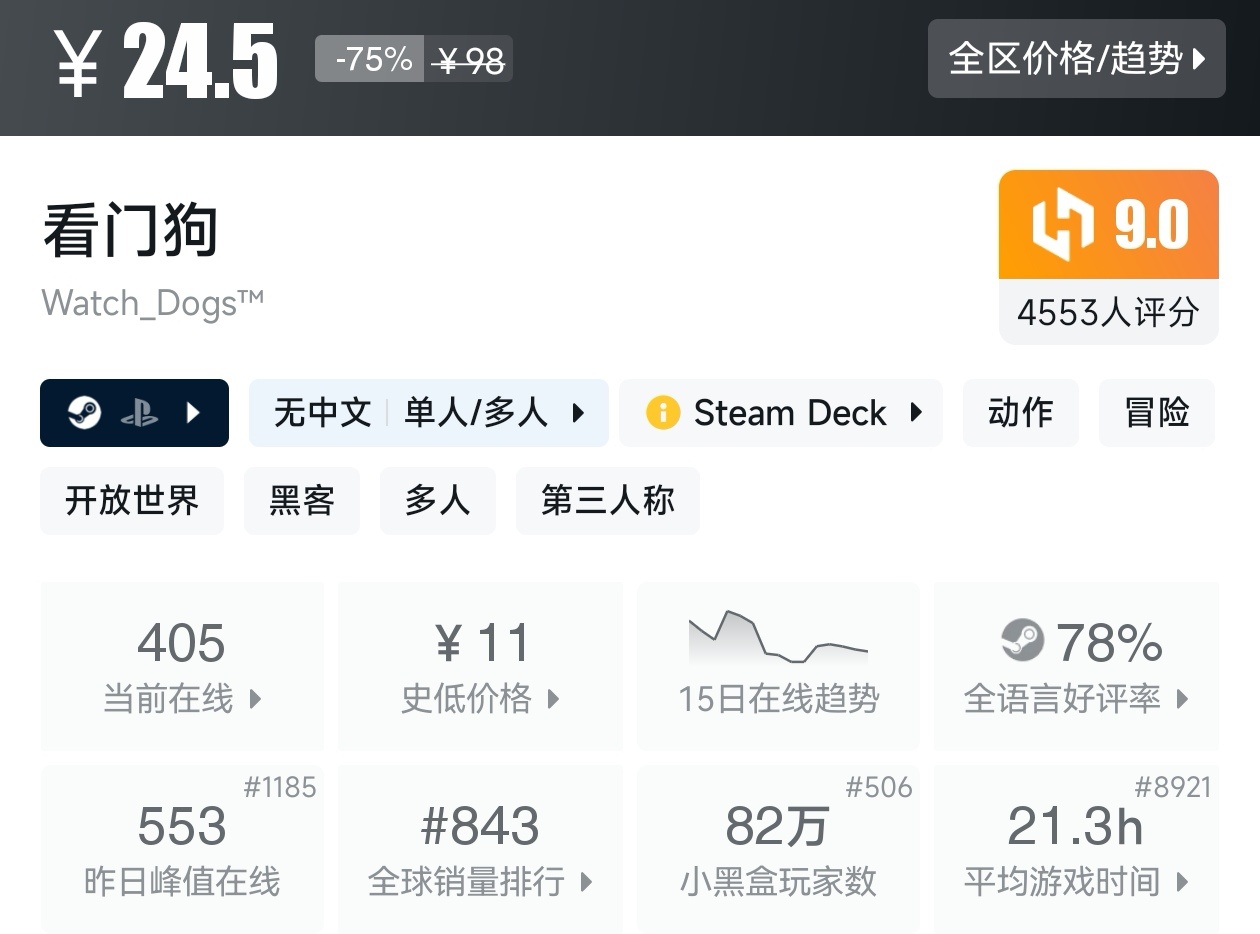Click the -75% discount badge
This screenshot has height=934, width=1260.
(x=370, y=59)
